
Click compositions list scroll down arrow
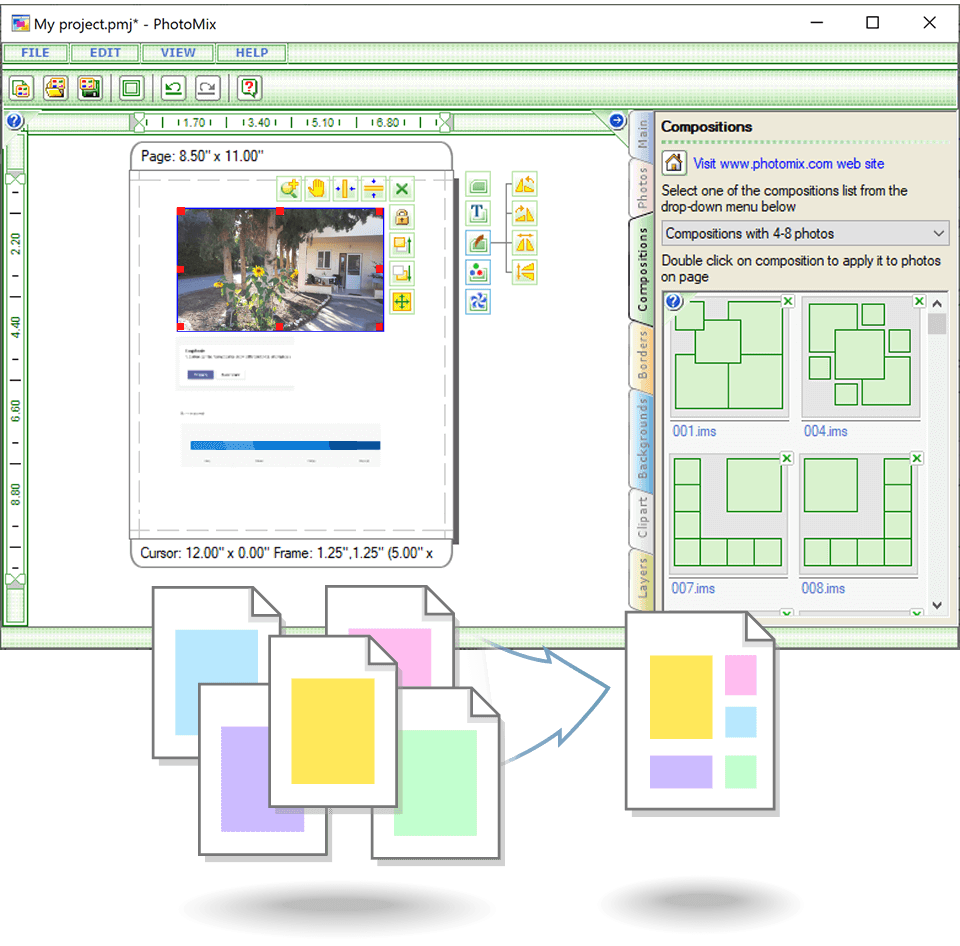tap(937, 605)
